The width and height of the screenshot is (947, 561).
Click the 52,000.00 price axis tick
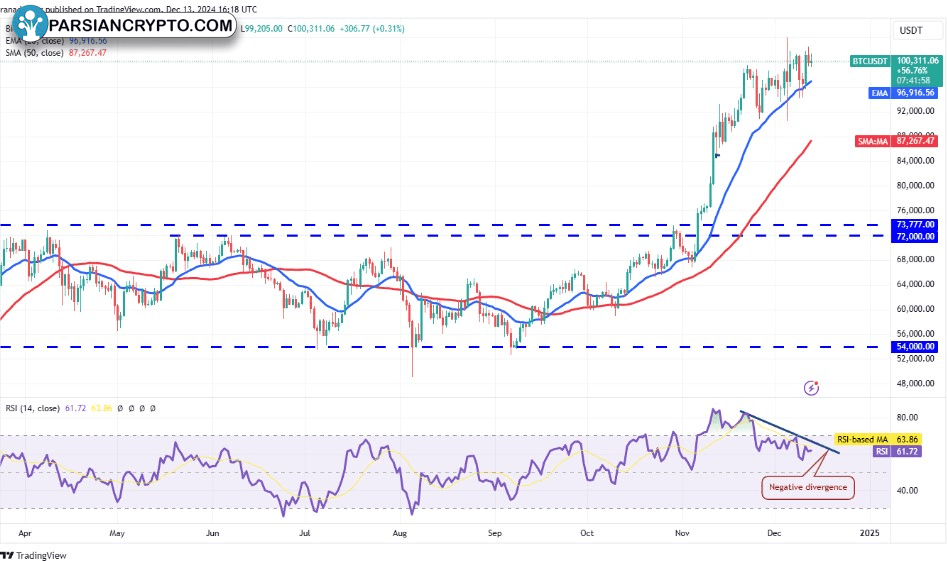click(916, 358)
